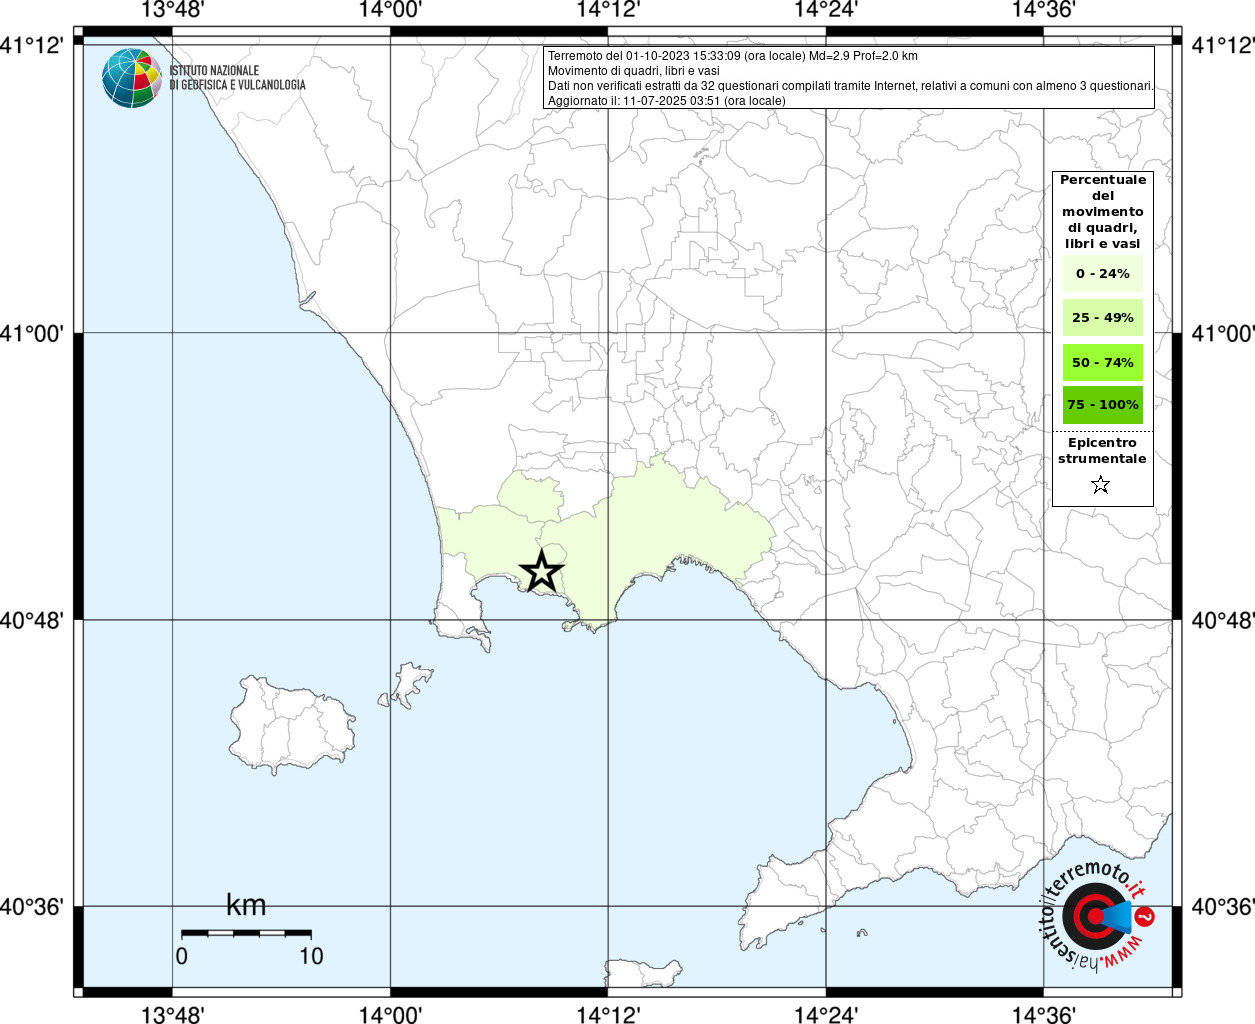The height and width of the screenshot is (1024, 1255).
Task: Click the light green shaded municipality area
Action: (680, 520)
